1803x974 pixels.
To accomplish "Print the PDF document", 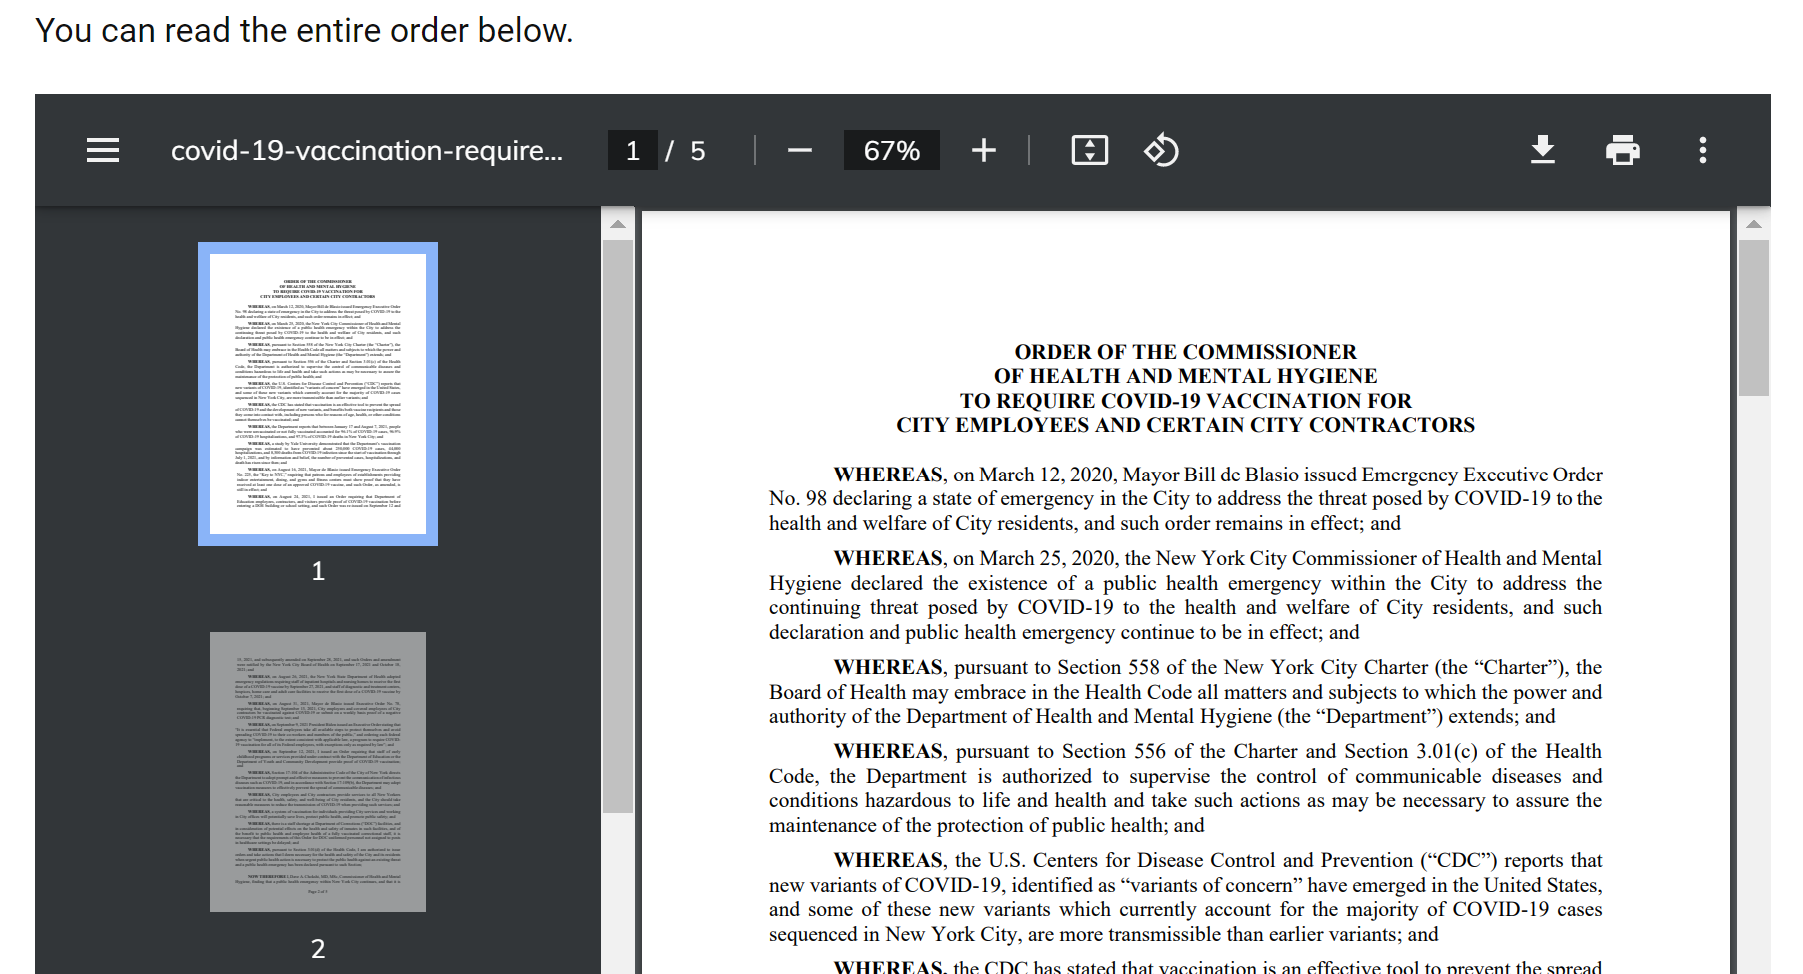I will tap(1623, 150).
